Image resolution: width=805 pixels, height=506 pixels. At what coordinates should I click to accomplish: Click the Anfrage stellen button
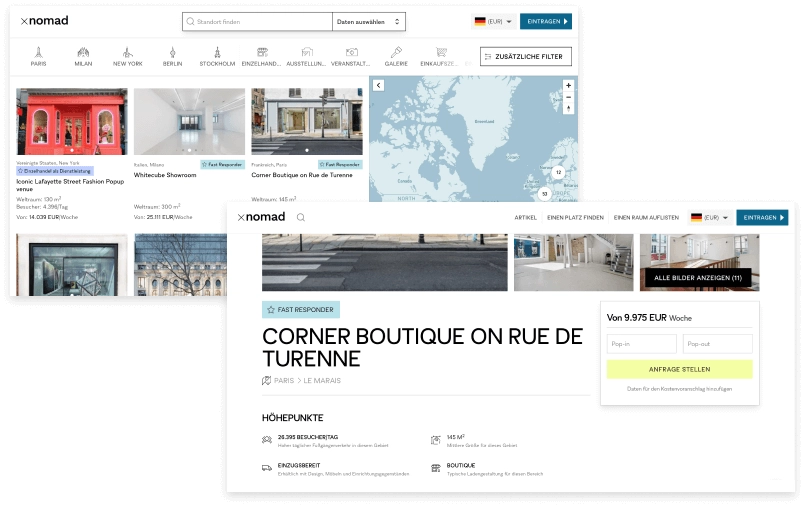679,369
